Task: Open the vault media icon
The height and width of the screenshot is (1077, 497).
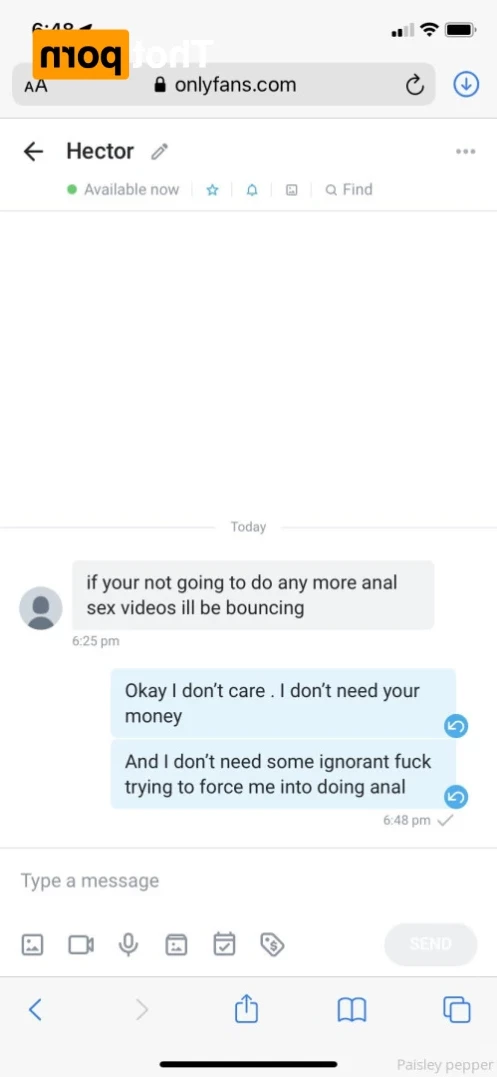Action: 176,944
